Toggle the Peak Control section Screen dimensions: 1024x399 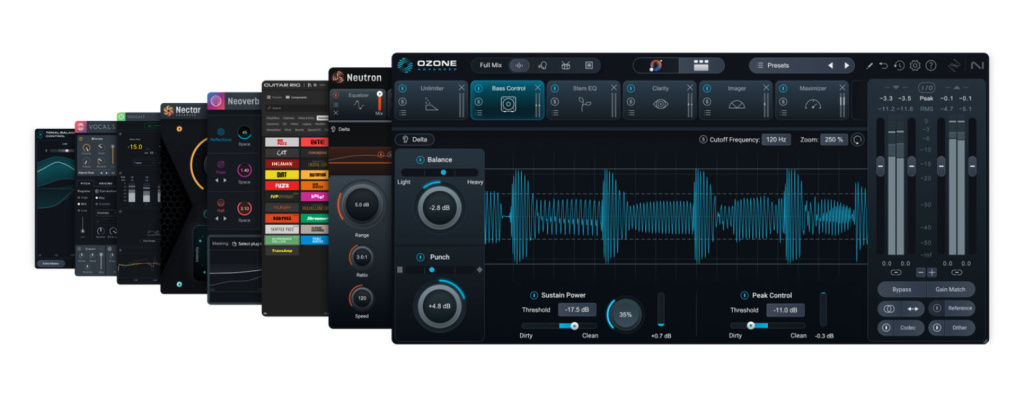[x=744, y=295]
